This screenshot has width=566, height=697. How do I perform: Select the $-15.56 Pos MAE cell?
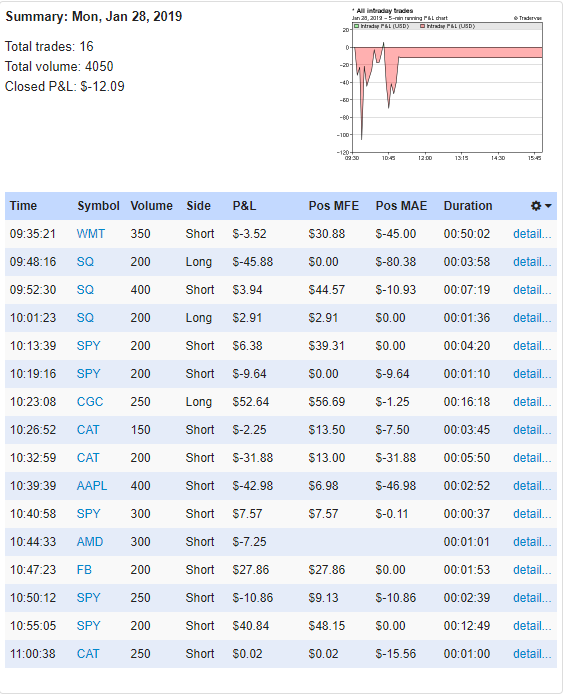[x=396, y=654]
